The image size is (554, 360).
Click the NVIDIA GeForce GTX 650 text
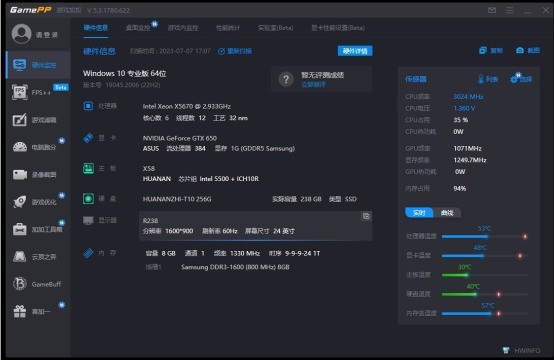[180, 138]
